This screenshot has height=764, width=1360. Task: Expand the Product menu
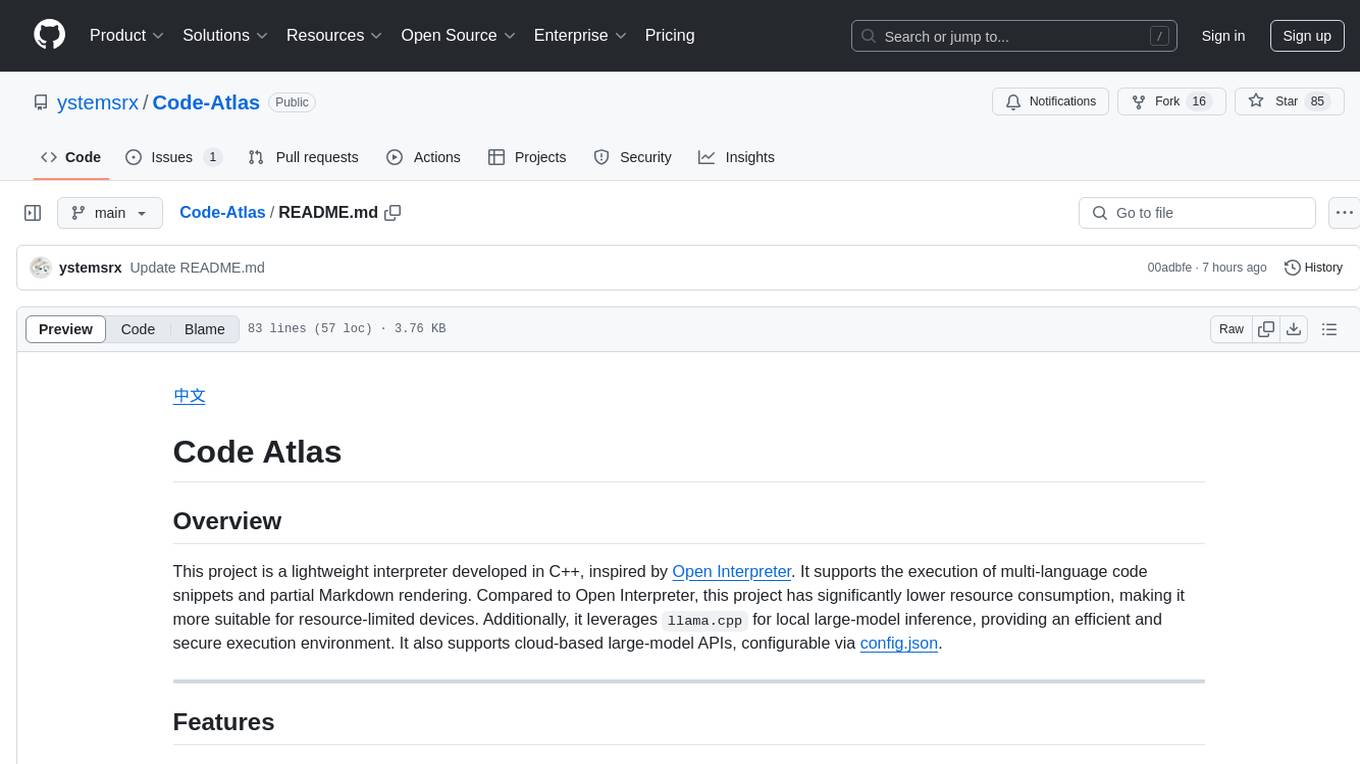(x=127, y=35)
